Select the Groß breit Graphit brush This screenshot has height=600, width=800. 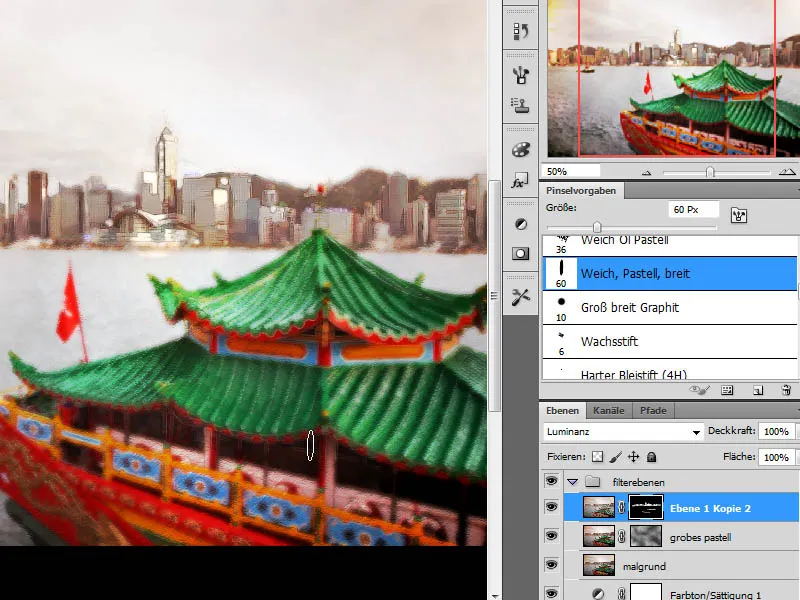(669, 308)
